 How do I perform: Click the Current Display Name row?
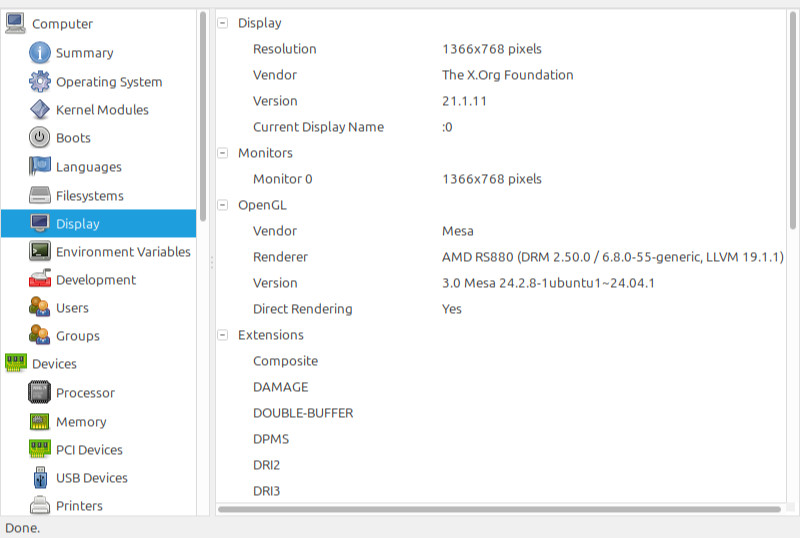tap(501, 127)
